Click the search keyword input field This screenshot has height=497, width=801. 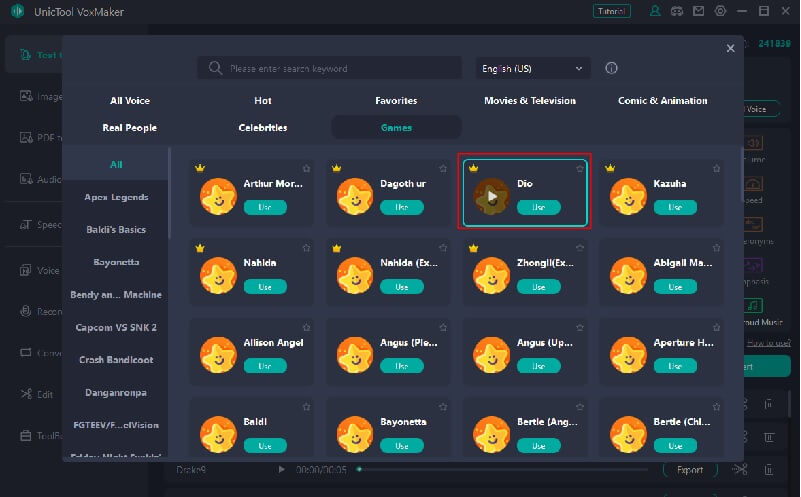[329, 68]
